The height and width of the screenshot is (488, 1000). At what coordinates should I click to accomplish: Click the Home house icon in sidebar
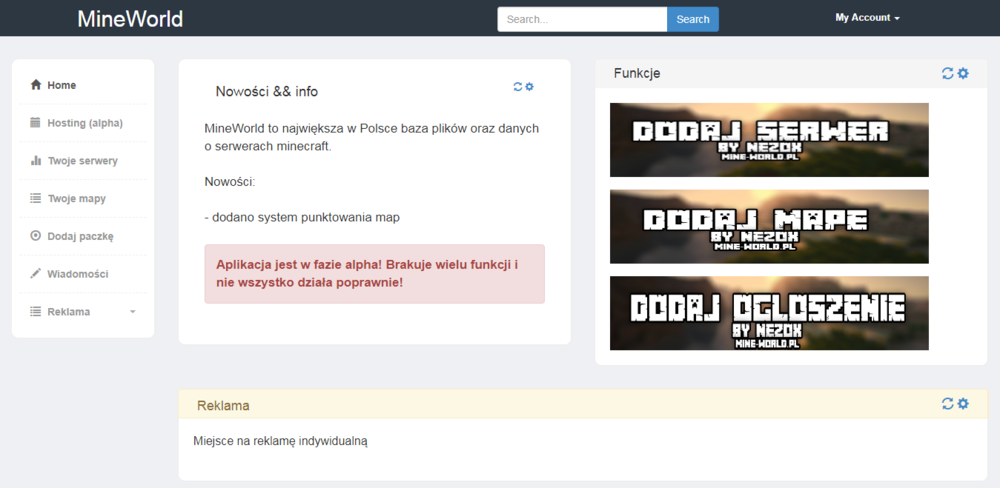click(x=36, y=85)
